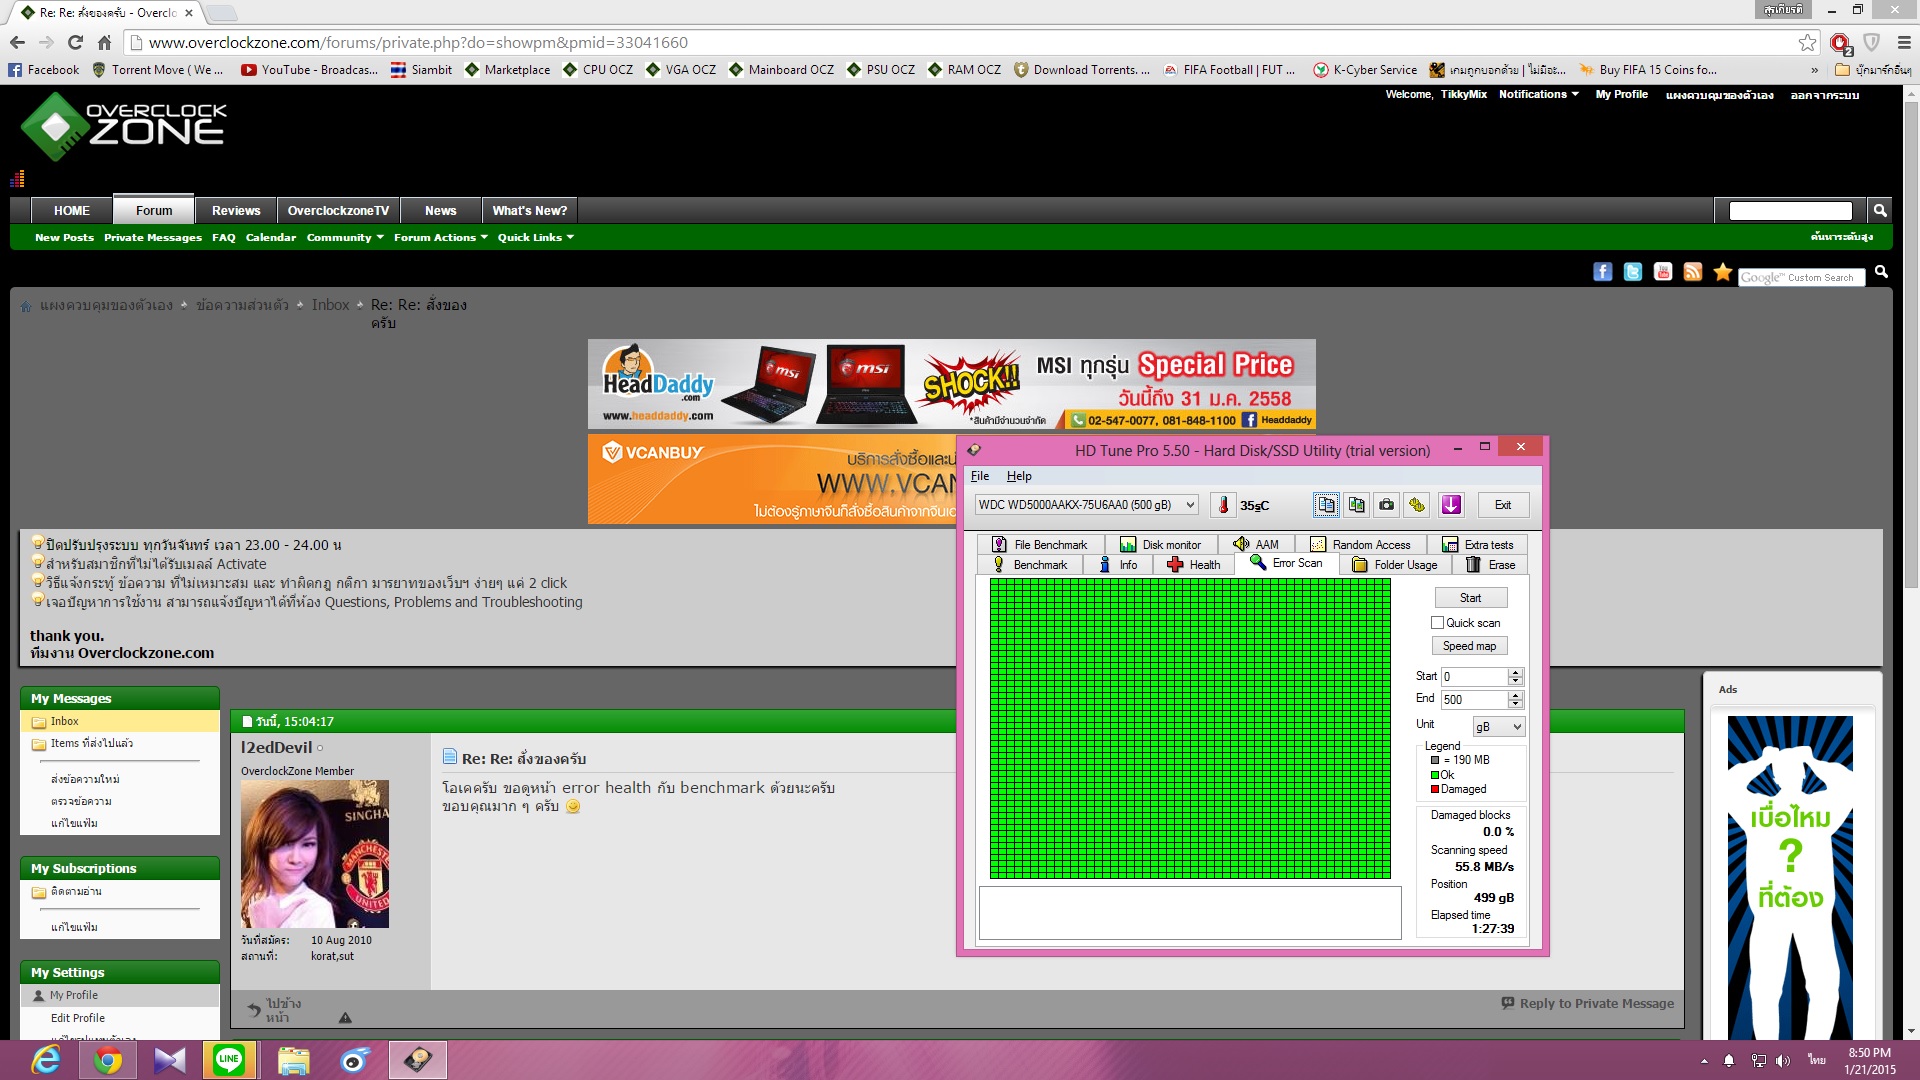The width and height of the screenshot is (1920, 1080).
Task: Click the copy screenshot to clipboard icon
Action: 1356,505
